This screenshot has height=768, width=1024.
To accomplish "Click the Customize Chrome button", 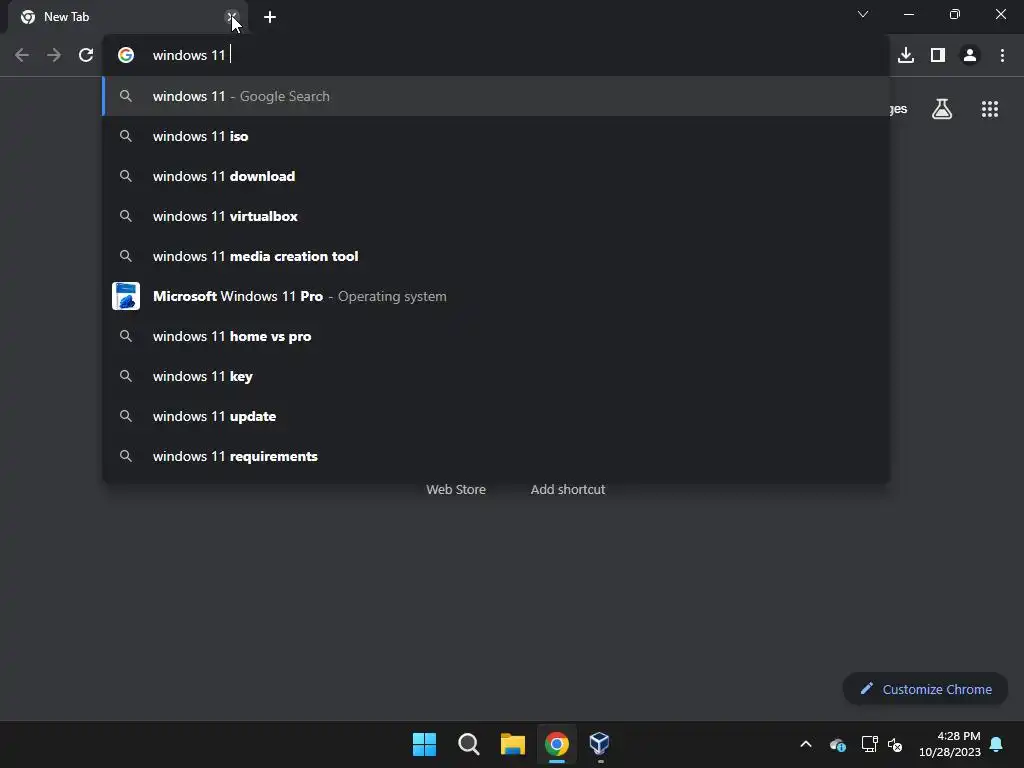I will pos(925,689).
